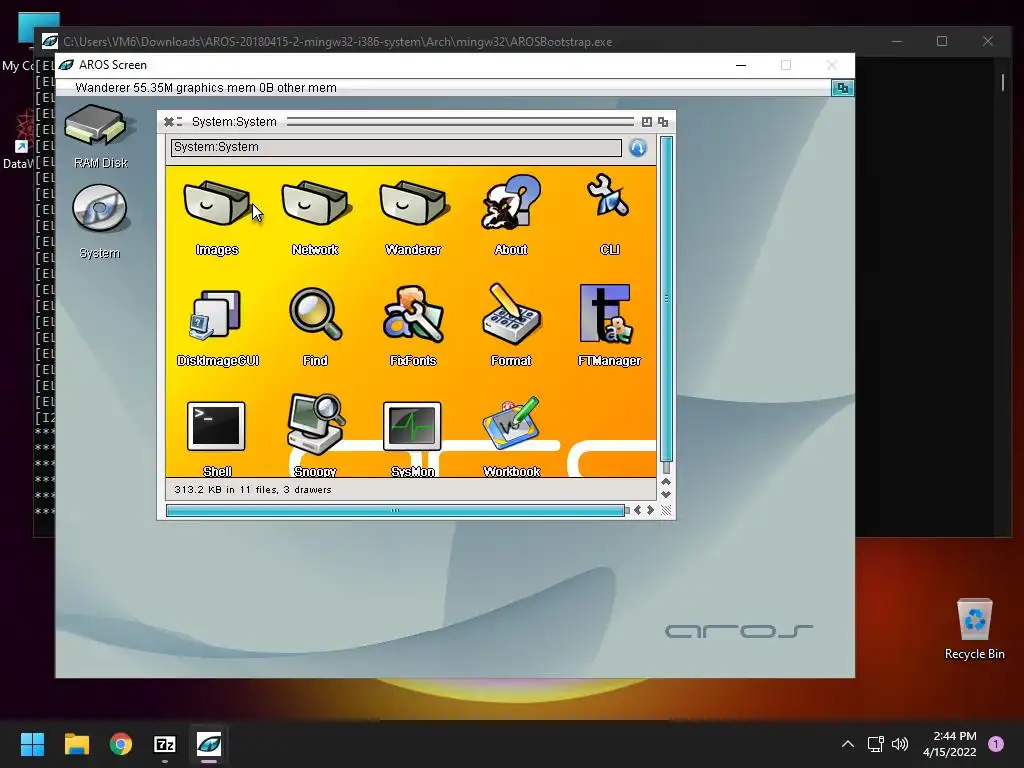Image resolution: width=1024 pixels, height=768 pixels.
Task: Launch the About program icon
Action: coord(511,202)
